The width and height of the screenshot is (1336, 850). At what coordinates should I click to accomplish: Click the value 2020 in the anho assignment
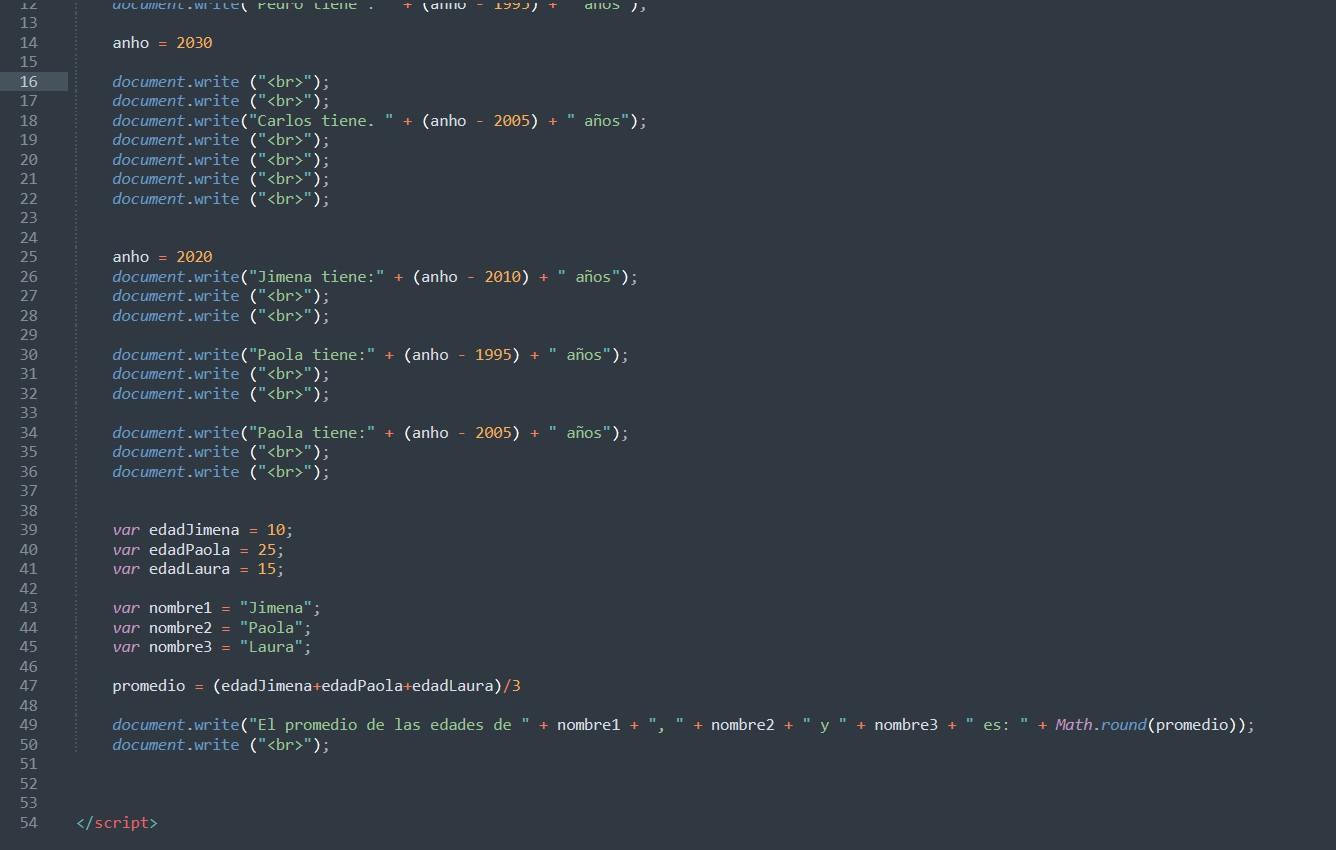click(194, 257)
